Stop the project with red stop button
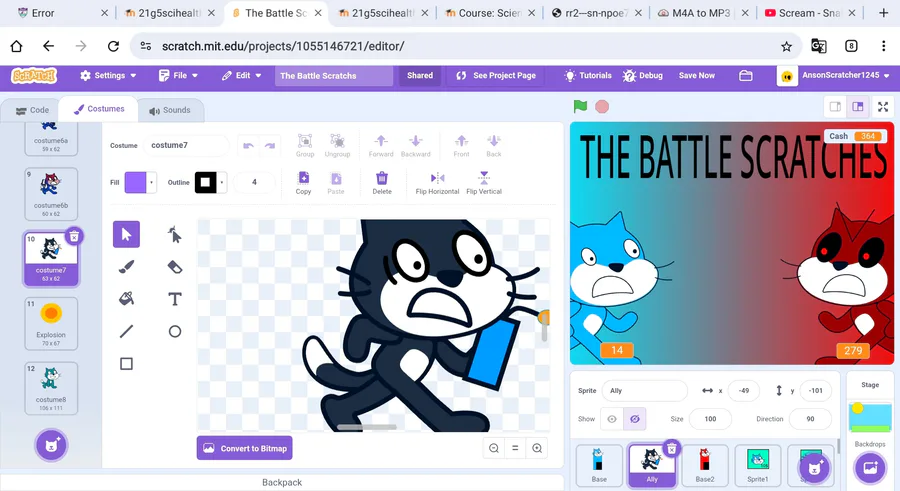This screenshot has height=491, width=900. (602, 106)
